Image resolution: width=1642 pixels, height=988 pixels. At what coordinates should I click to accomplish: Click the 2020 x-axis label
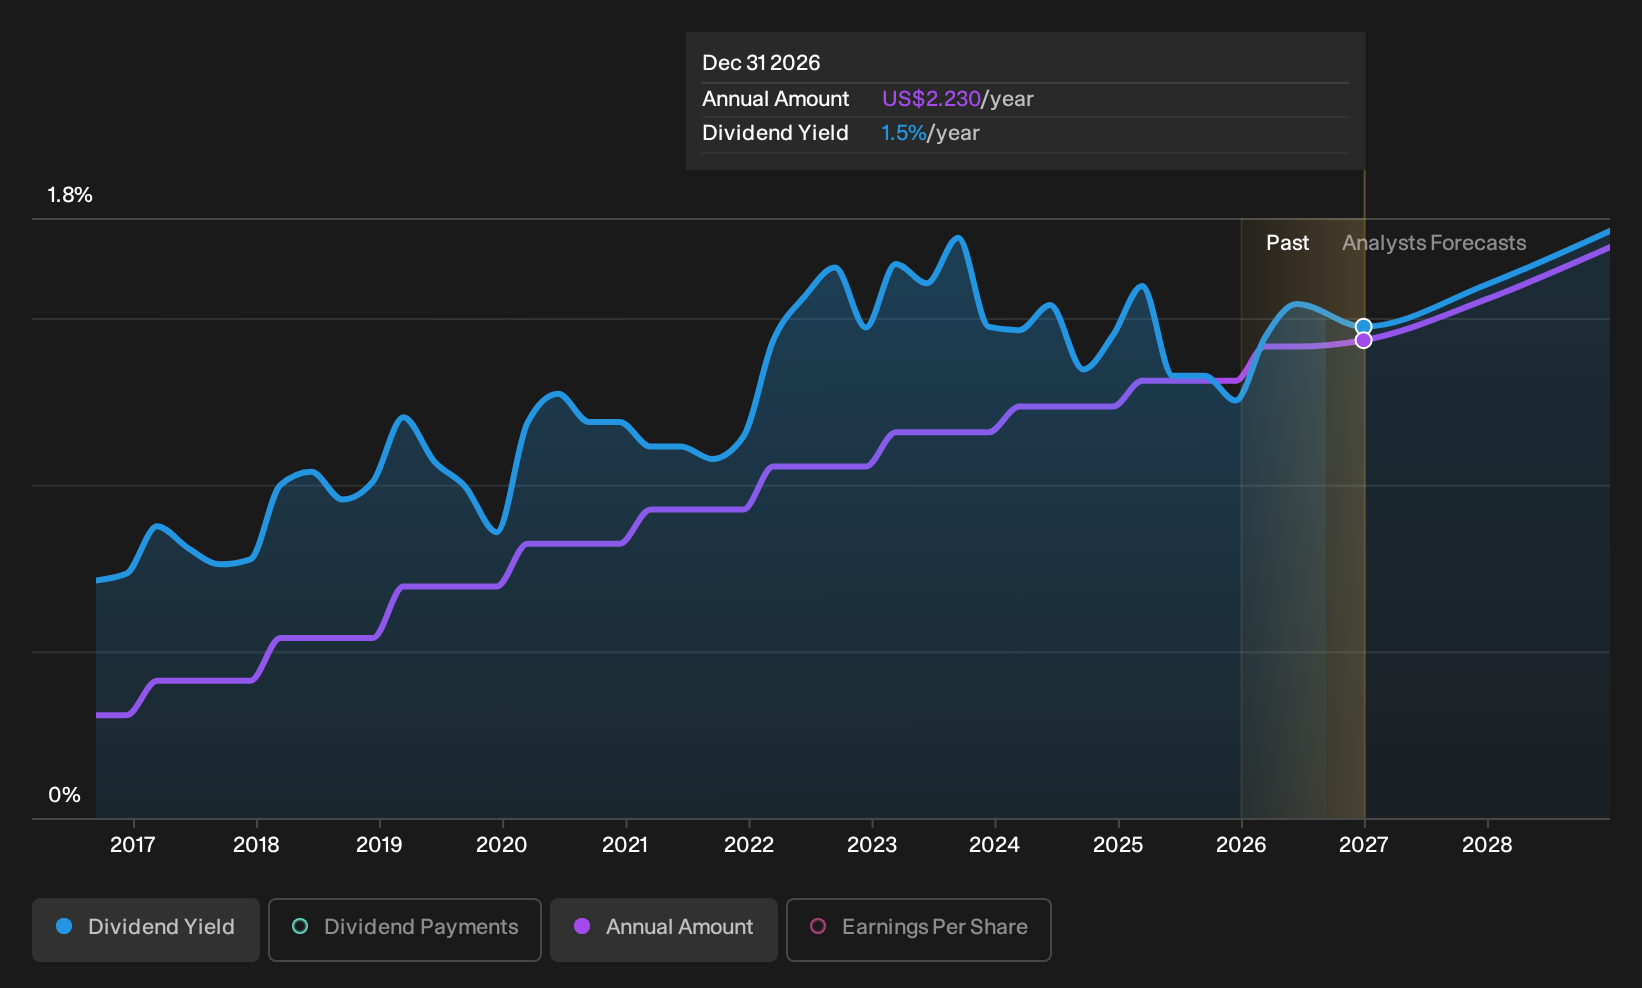click(x=502, y=845)
